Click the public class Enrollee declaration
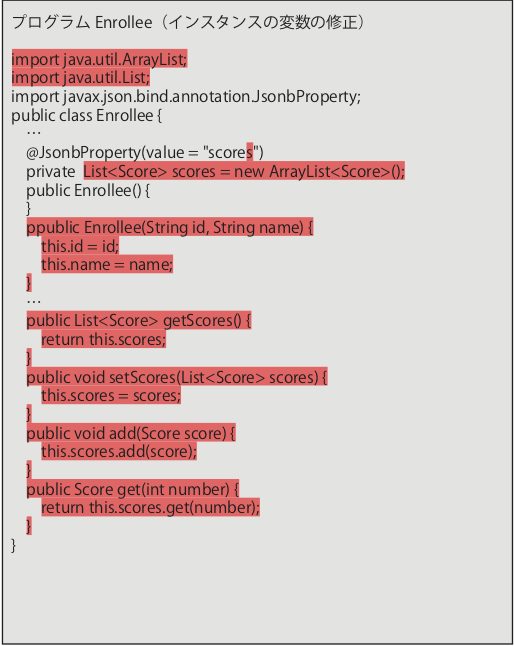514x646 pixels. tap(86, 116)
